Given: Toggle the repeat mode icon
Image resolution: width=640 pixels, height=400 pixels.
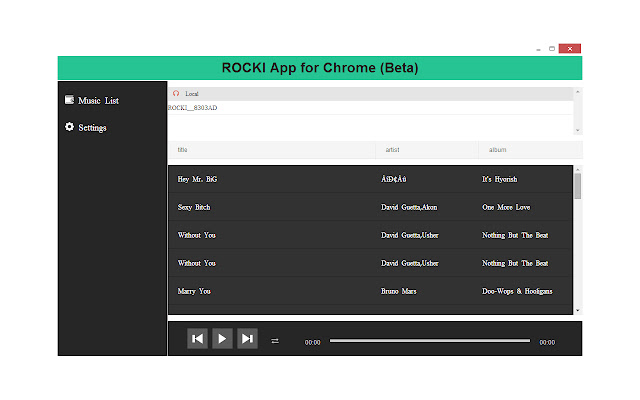Looking at the screenshot, I should pyautogui.click(x=275, y=341).
